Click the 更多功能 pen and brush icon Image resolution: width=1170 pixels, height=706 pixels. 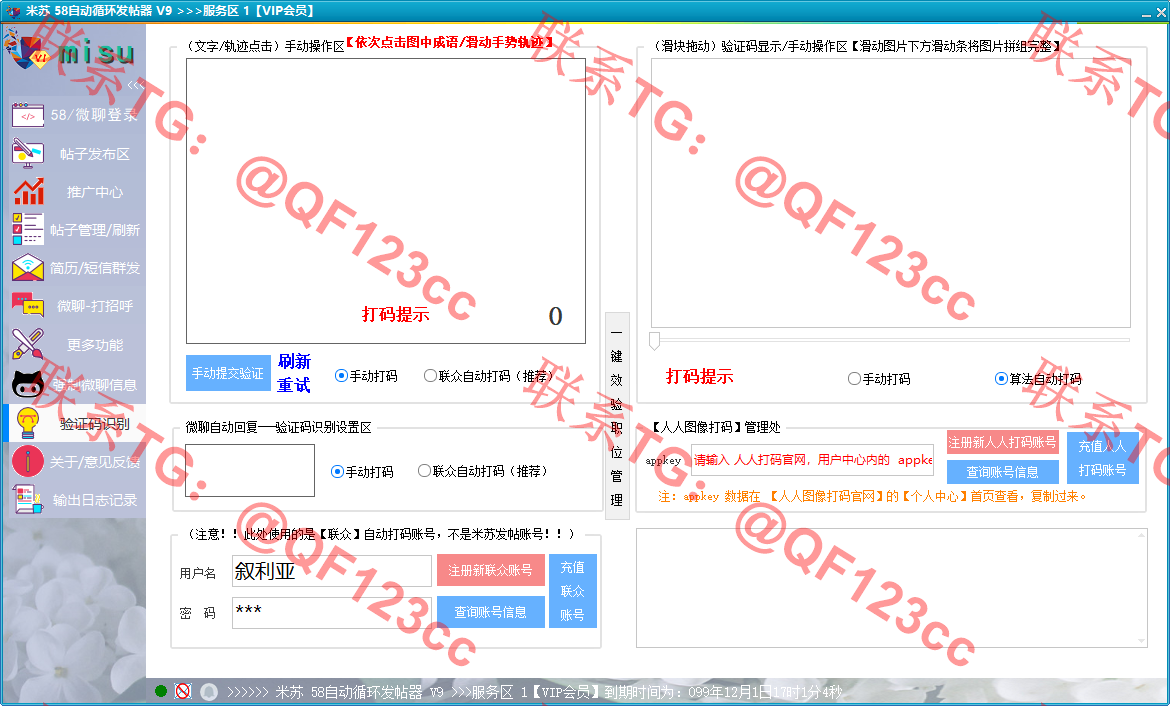28,344
